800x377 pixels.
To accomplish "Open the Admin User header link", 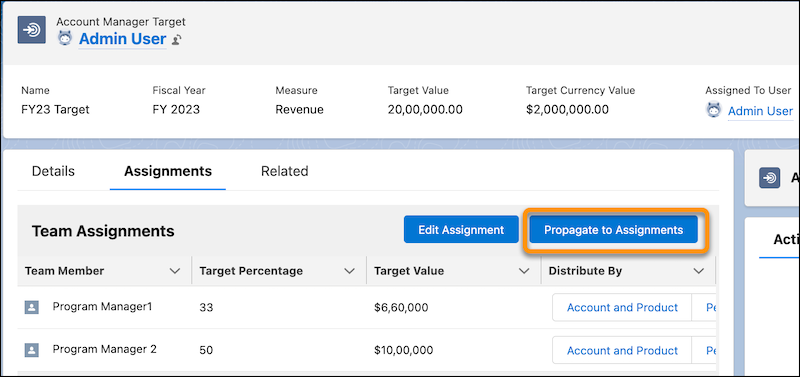I will (x=122, y=39).
